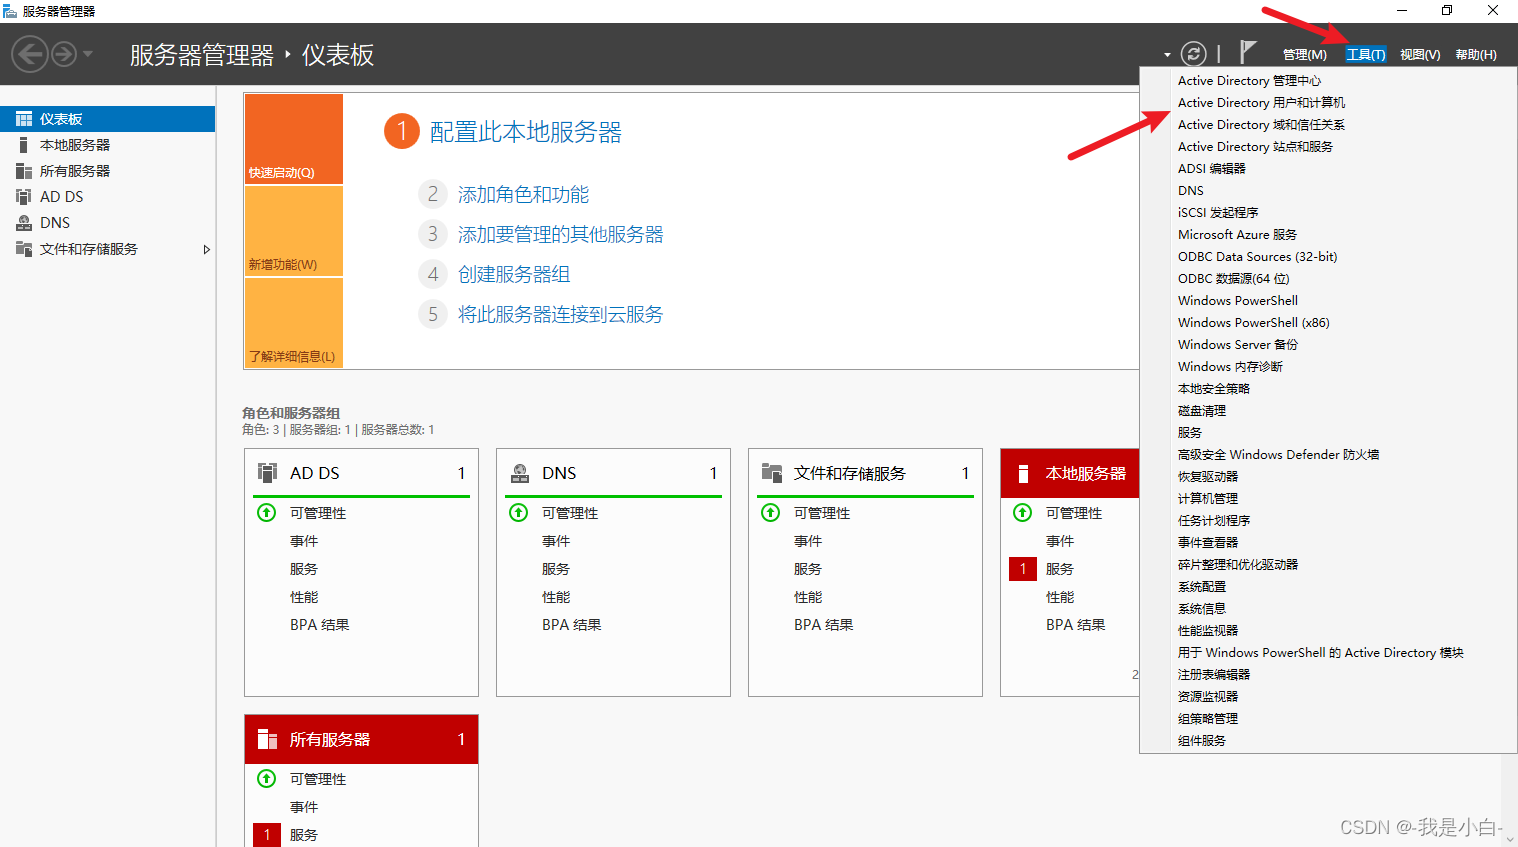The image size is (1518, 847).
Task: Click the AD DS tile header icon
Action: click(267, 473)
